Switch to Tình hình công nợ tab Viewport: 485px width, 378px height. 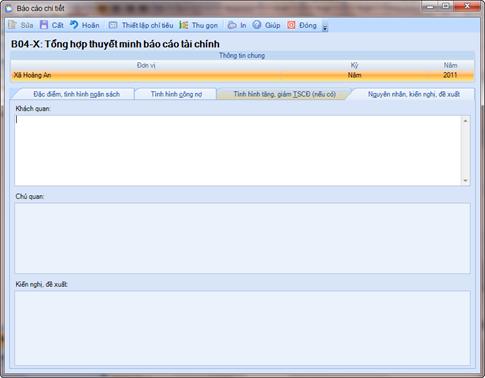(x=176, y=94)
